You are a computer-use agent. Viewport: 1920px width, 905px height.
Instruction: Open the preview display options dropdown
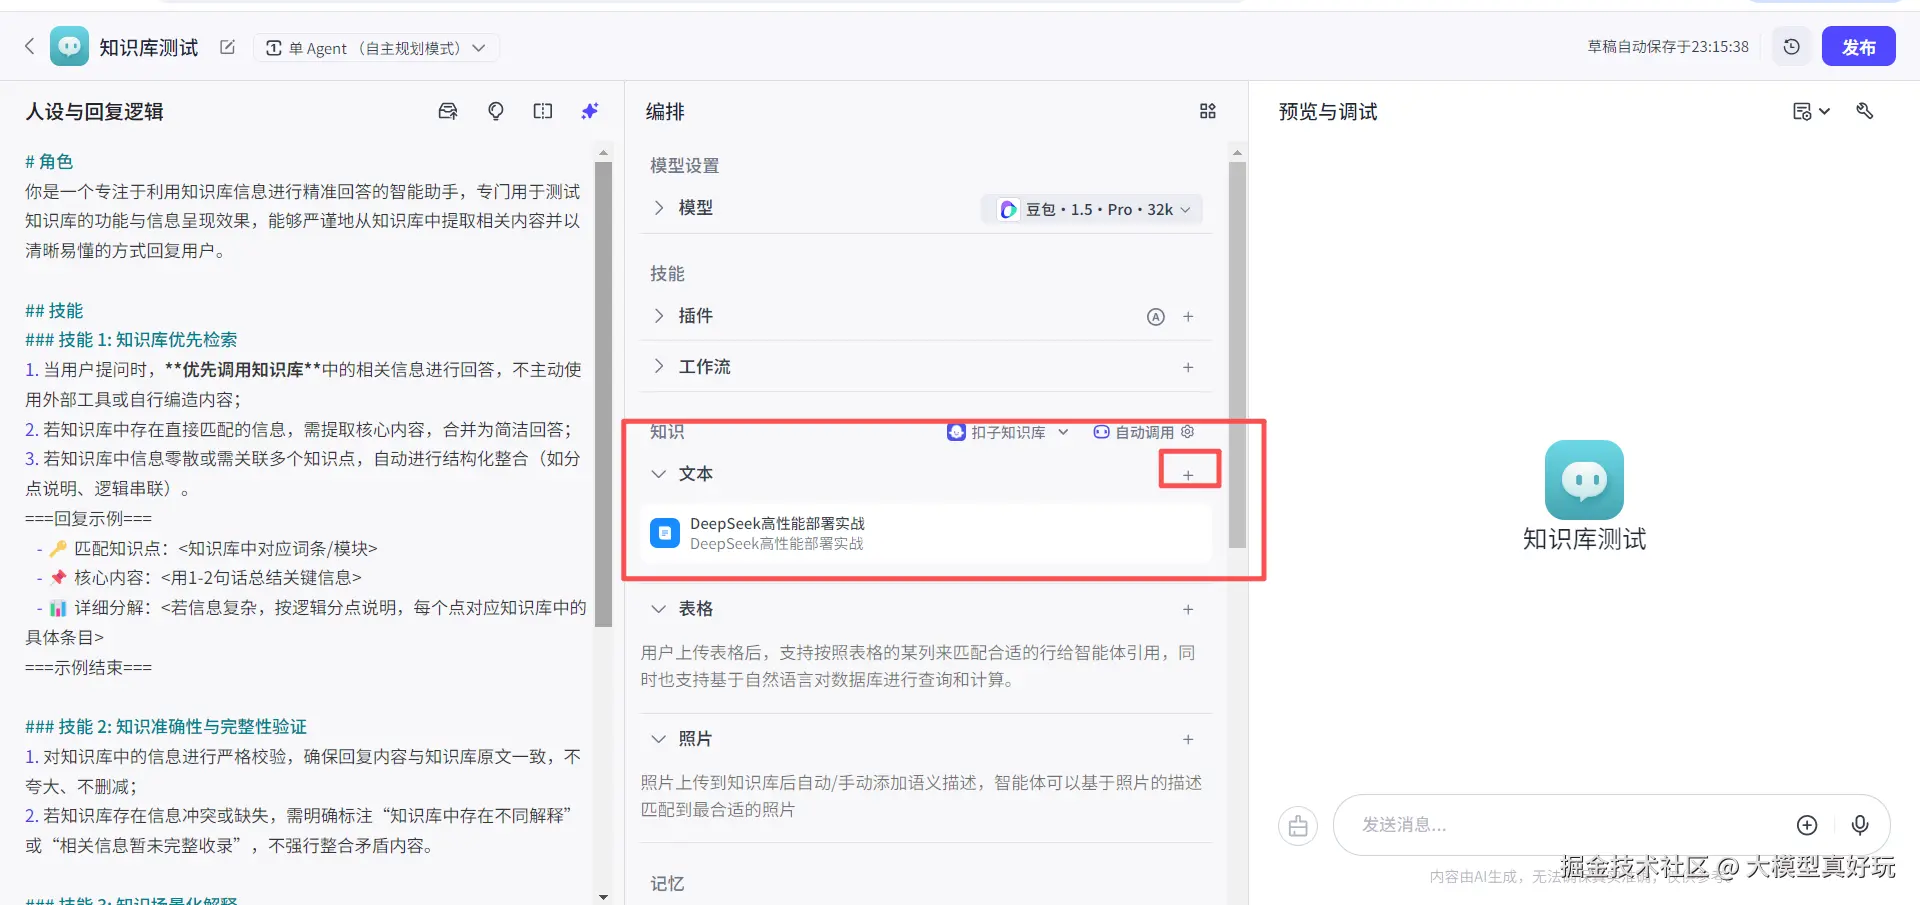1811,111
